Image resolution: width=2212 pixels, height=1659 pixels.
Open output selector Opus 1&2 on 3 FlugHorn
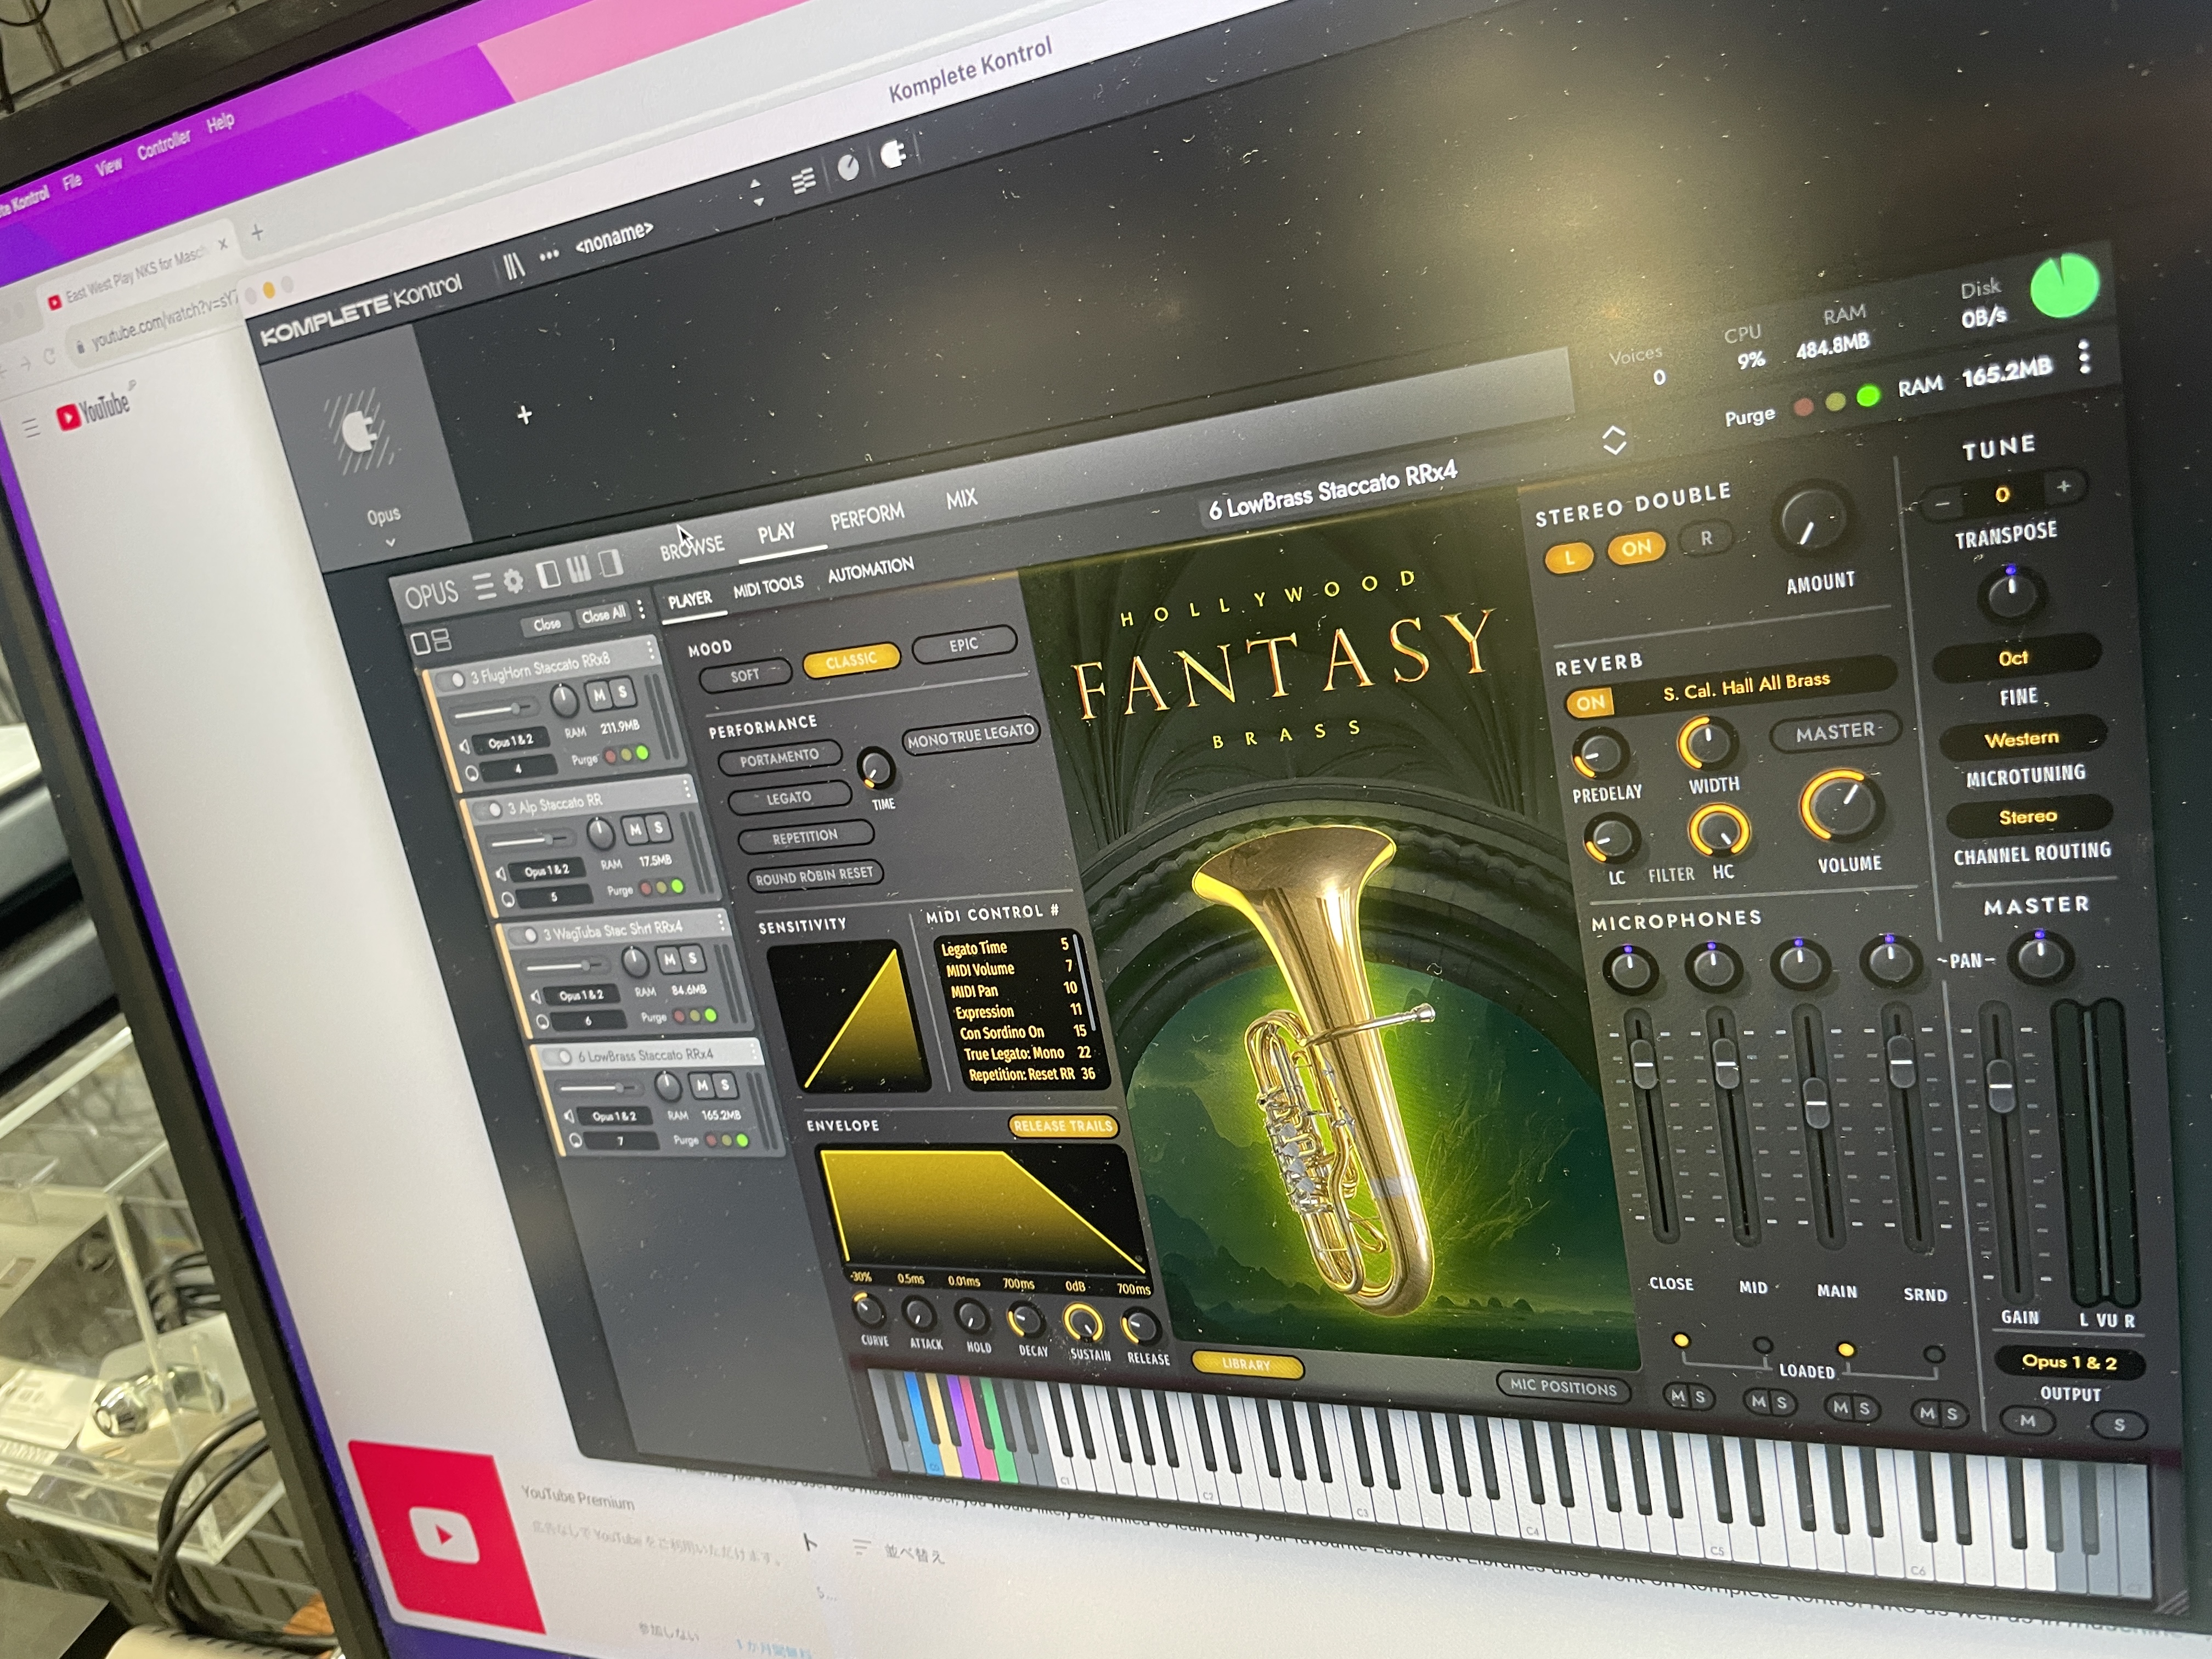pyautogui.click(x=510, y=741)
